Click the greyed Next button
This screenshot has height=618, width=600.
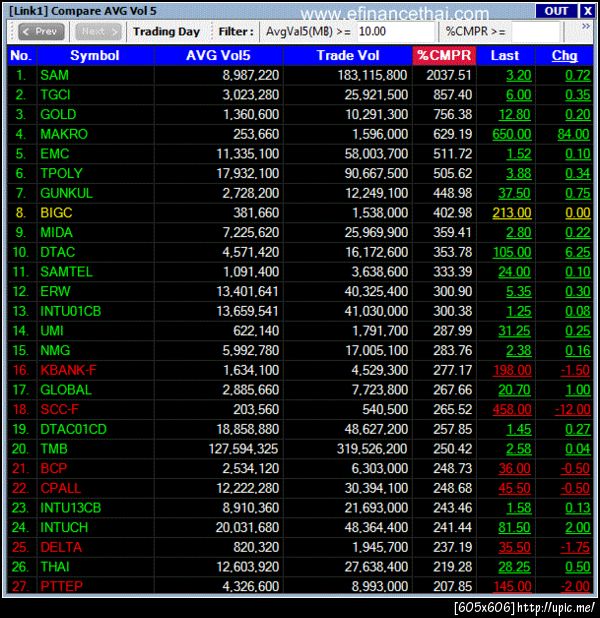pos(98,32)
